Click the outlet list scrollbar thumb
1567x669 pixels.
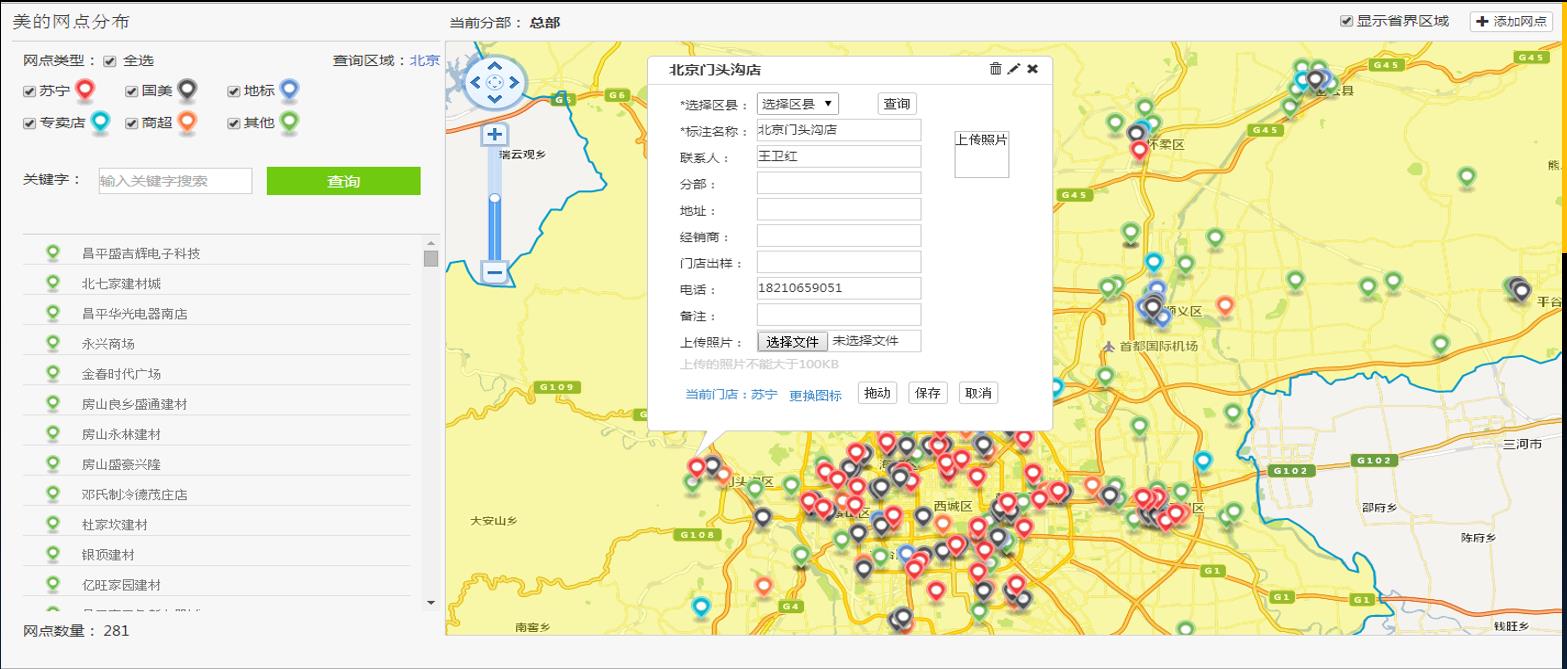click(x=431, y=258)
